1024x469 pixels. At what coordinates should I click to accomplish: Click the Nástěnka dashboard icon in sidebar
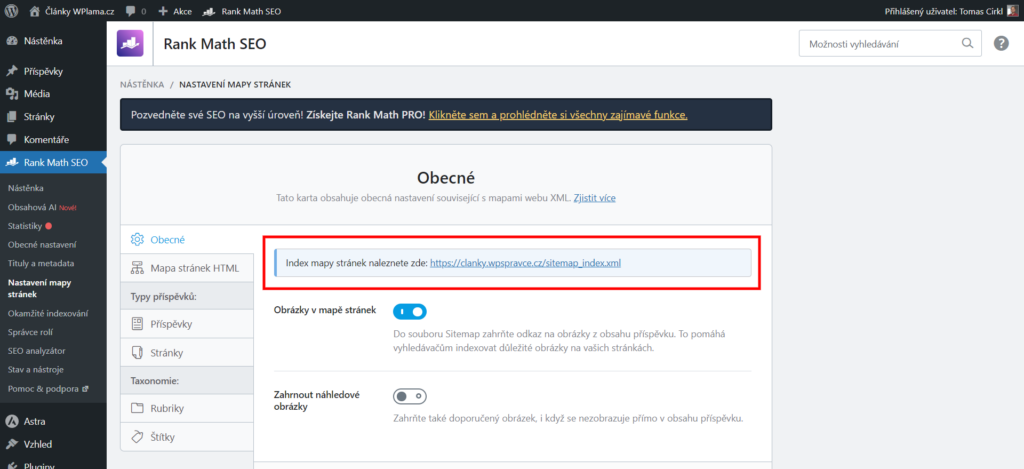(x=12, y=41)
